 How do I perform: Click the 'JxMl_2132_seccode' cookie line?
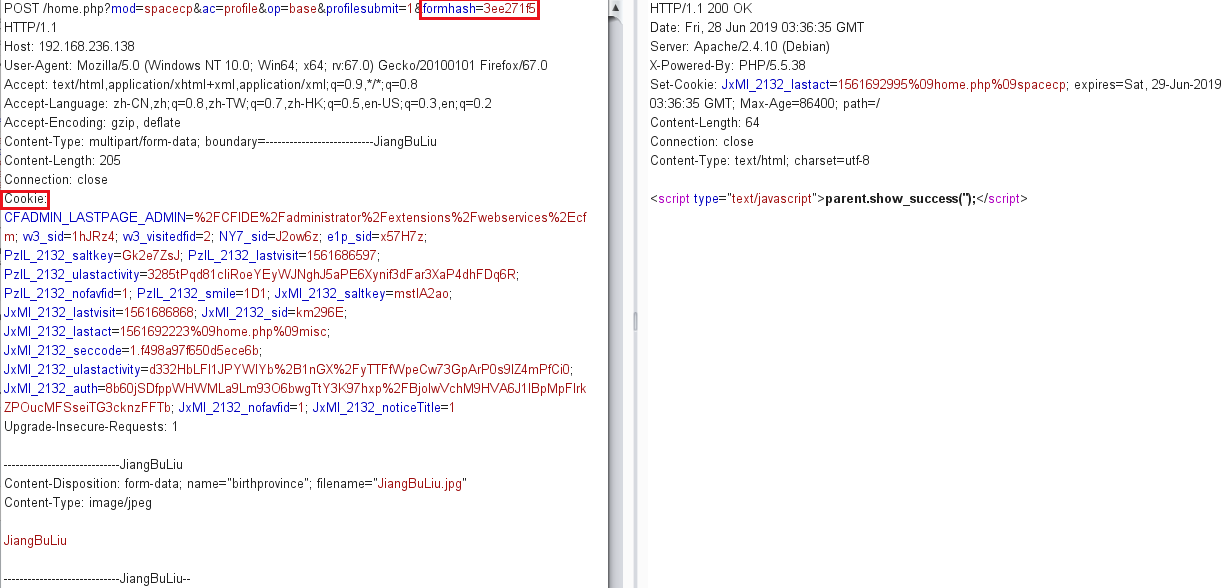[x=132, y=350]
